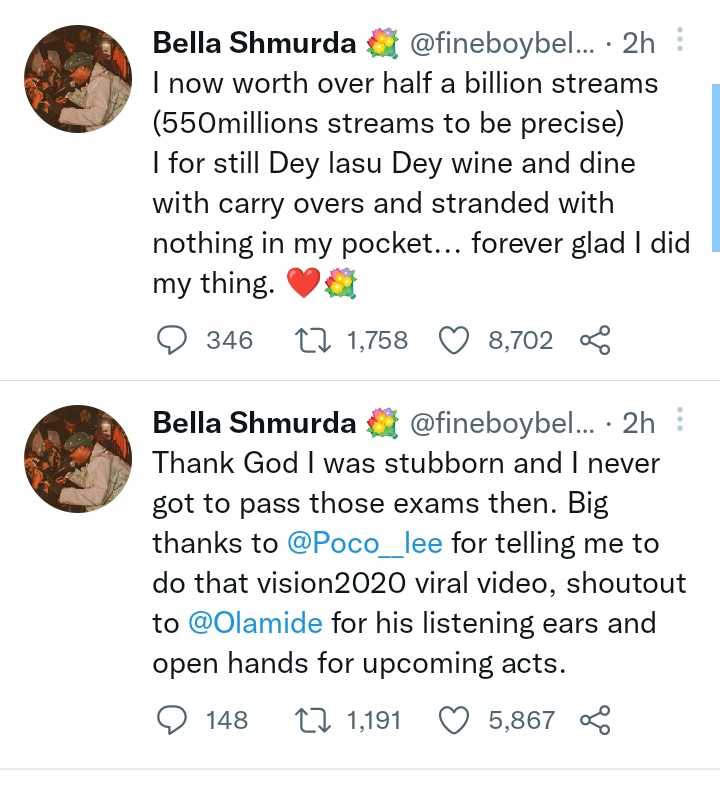The height and width of the screenshot is (793, 720).
Task: Click the @fineboybel handle on first tweet
Action: (502, 43)
